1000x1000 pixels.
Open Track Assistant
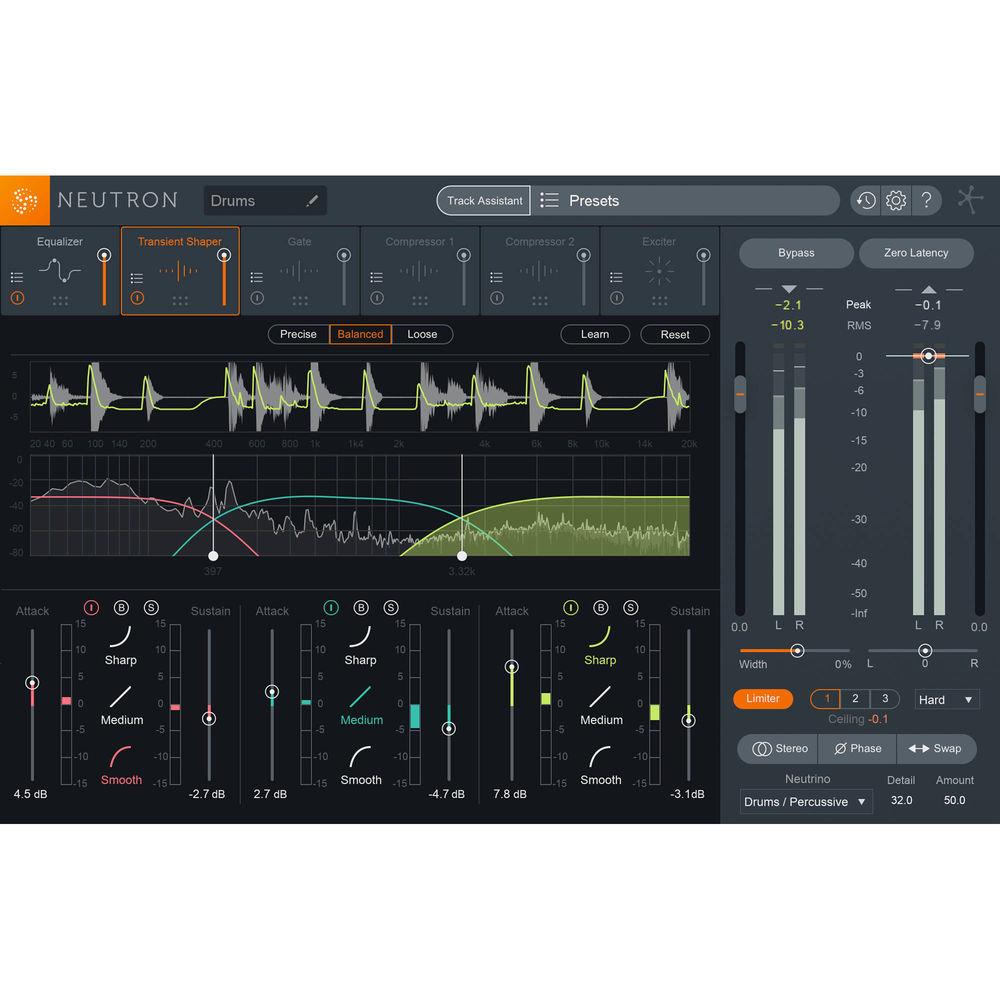pyautogui.click(x=483, y=200)
